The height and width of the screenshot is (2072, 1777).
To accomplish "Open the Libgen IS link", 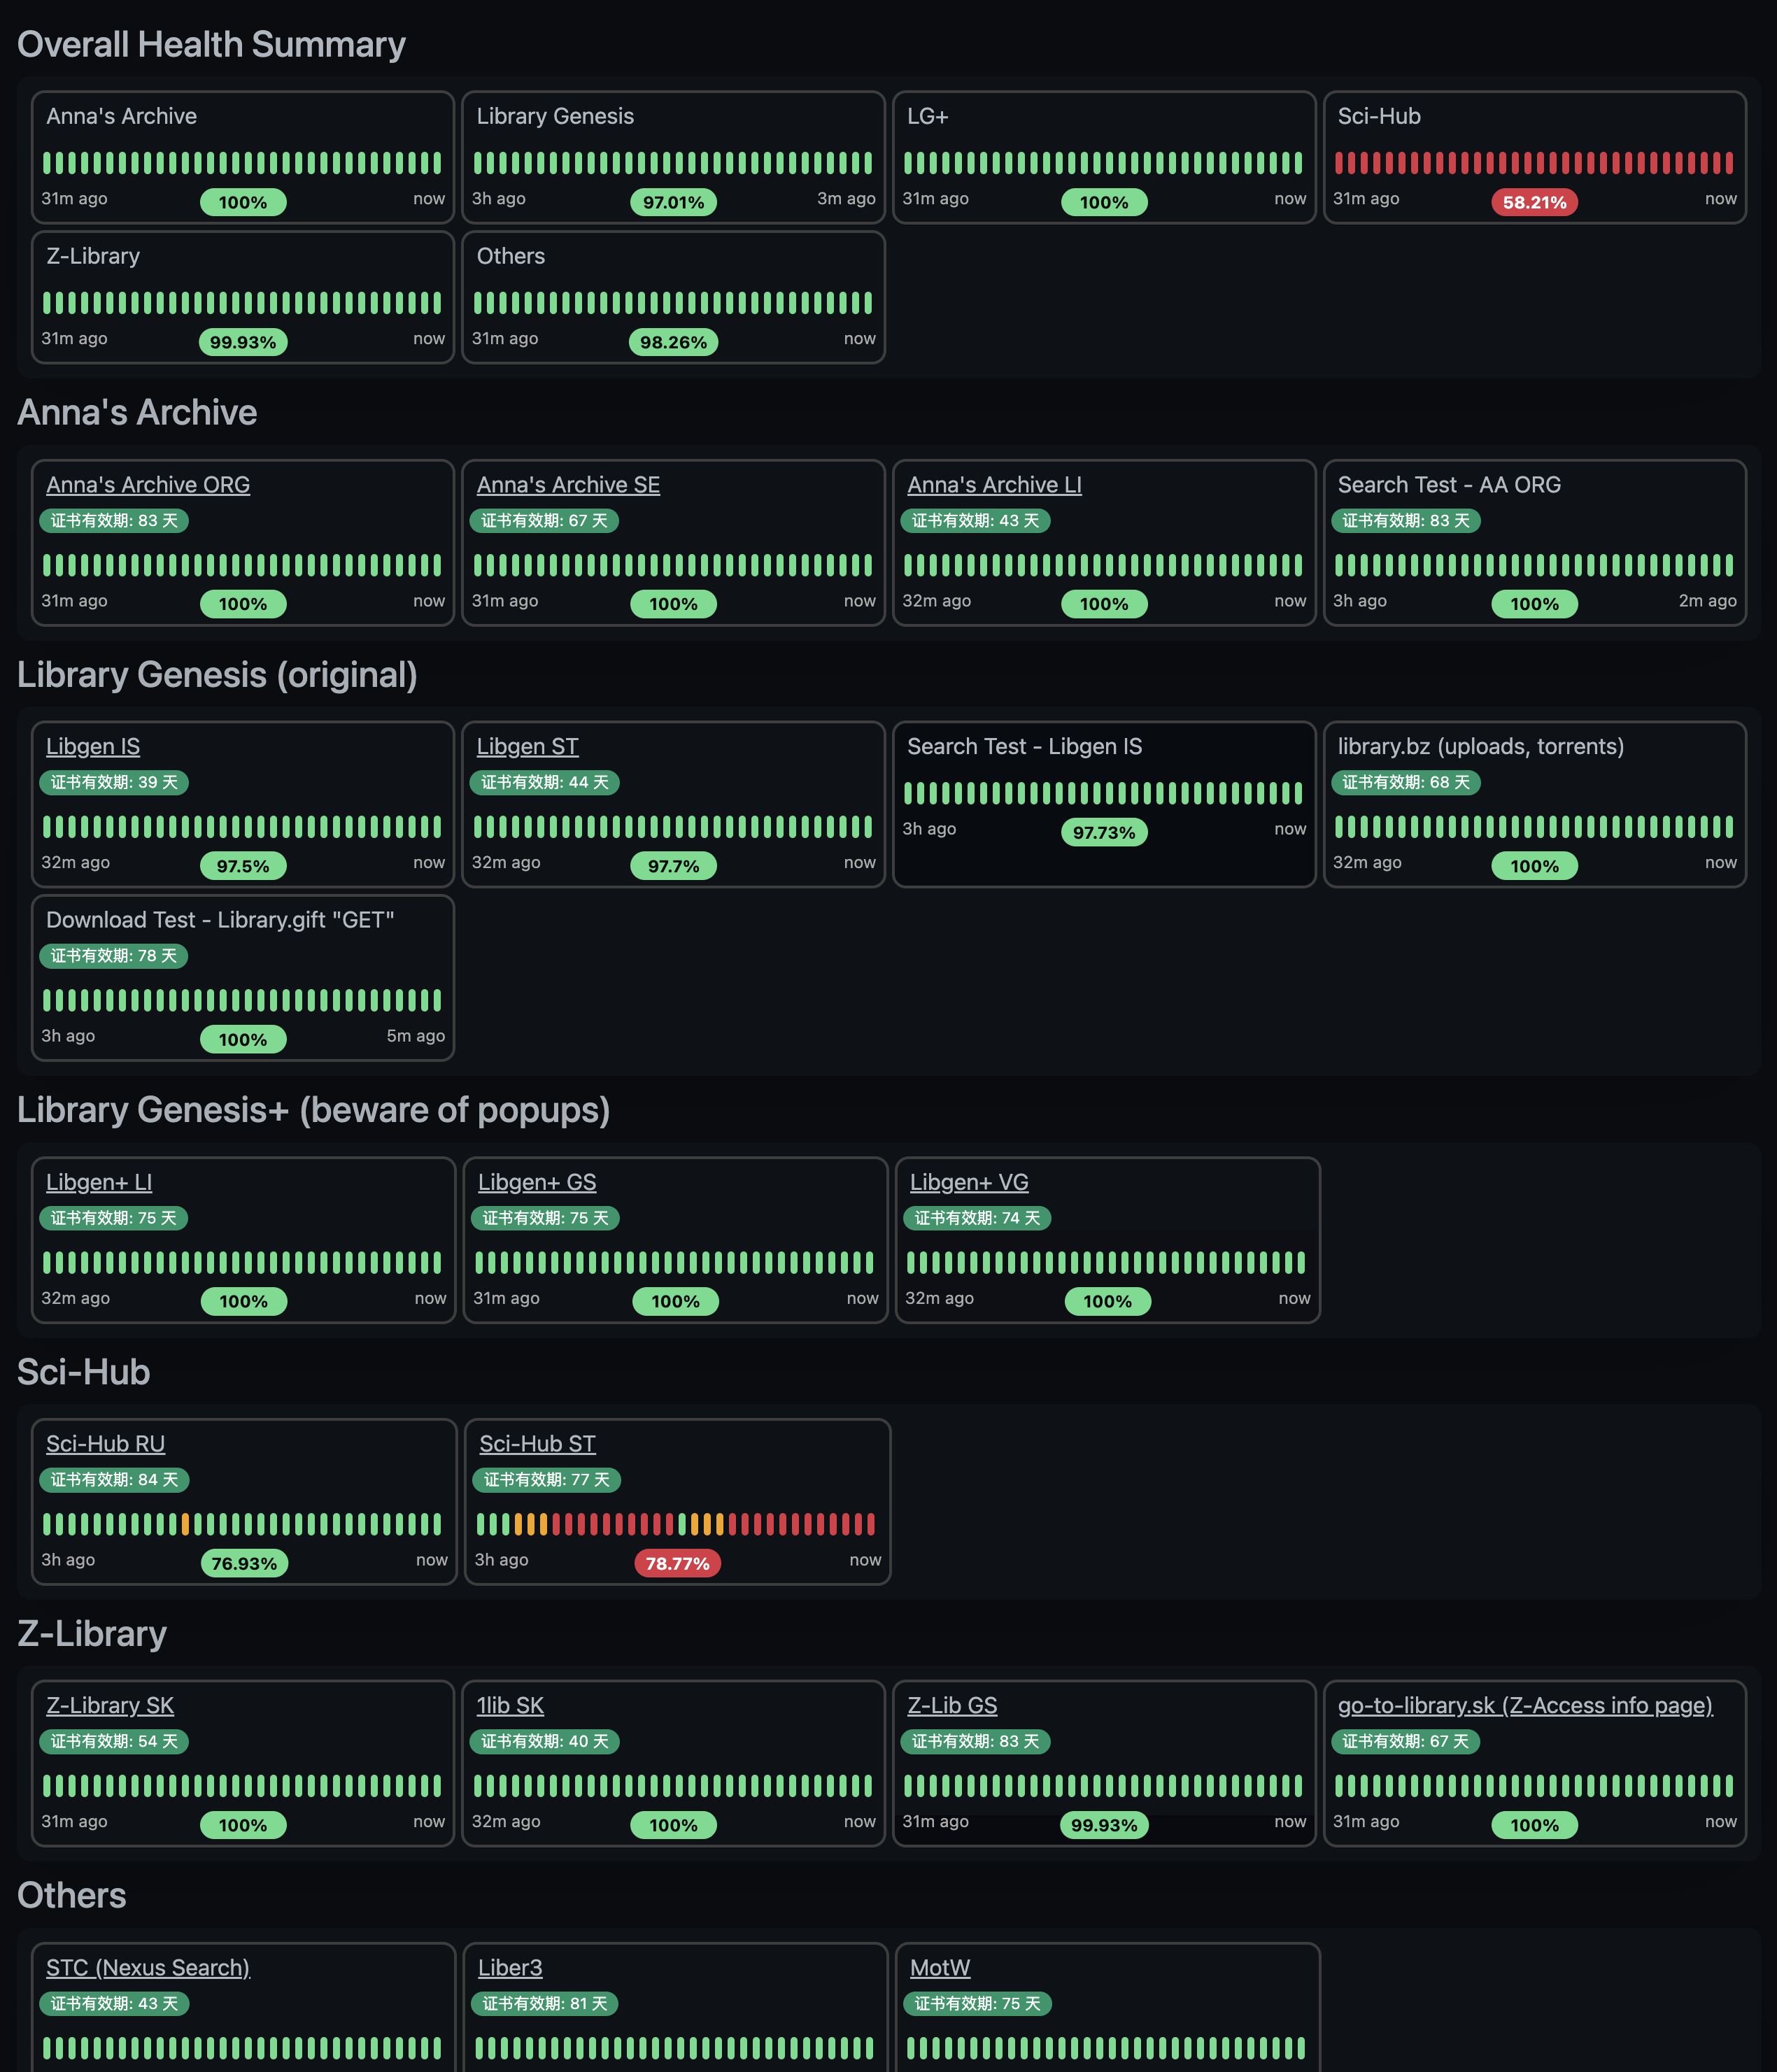I will pos(93,747).
